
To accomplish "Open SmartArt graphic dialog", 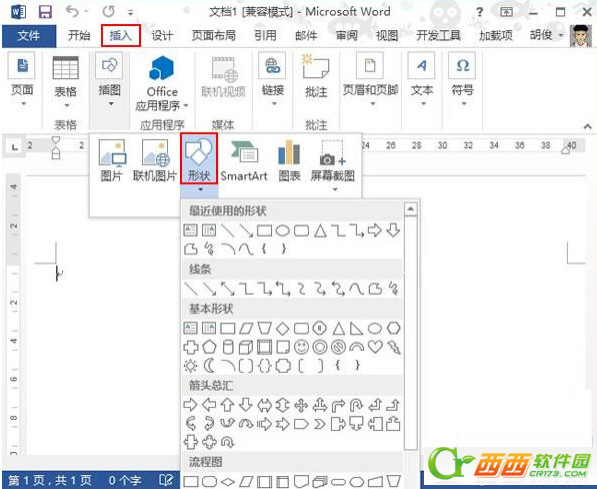I will (244, 160).
